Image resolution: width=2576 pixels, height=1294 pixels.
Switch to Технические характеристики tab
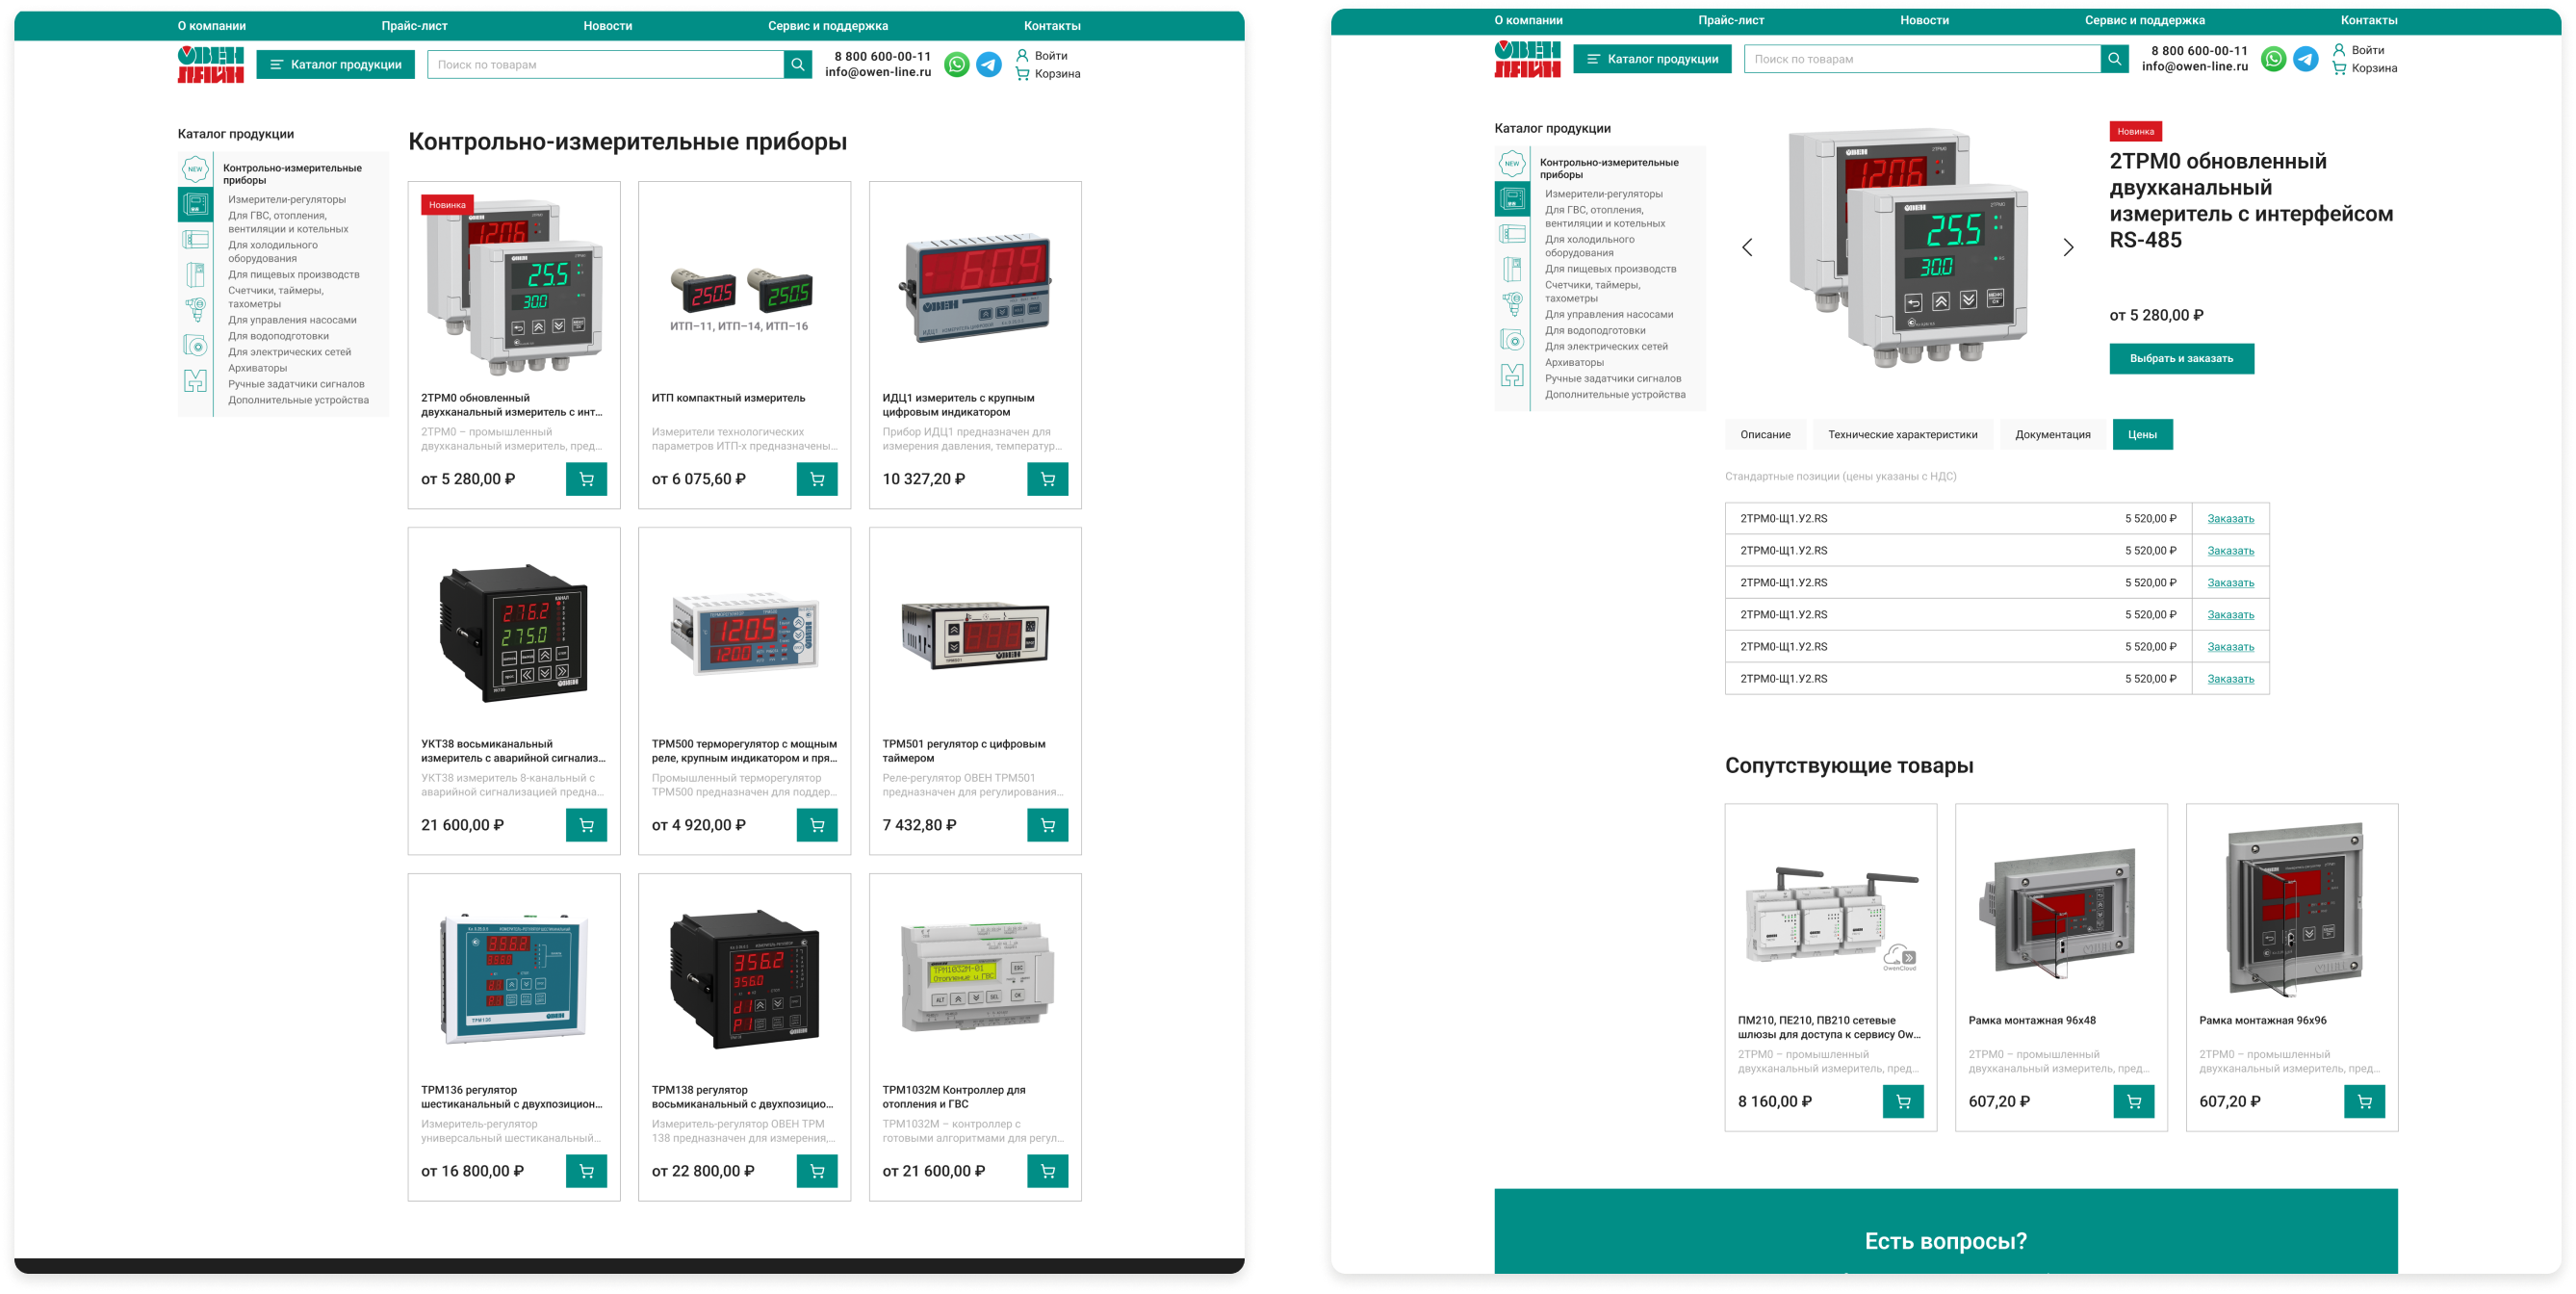[x=1903, y=435]
